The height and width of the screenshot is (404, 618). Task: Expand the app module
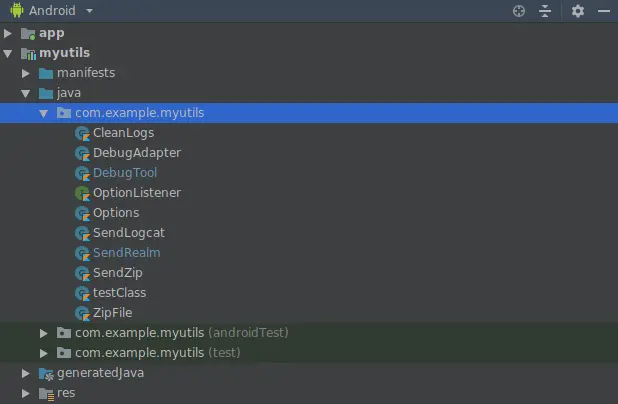click(x=9, y=33)
